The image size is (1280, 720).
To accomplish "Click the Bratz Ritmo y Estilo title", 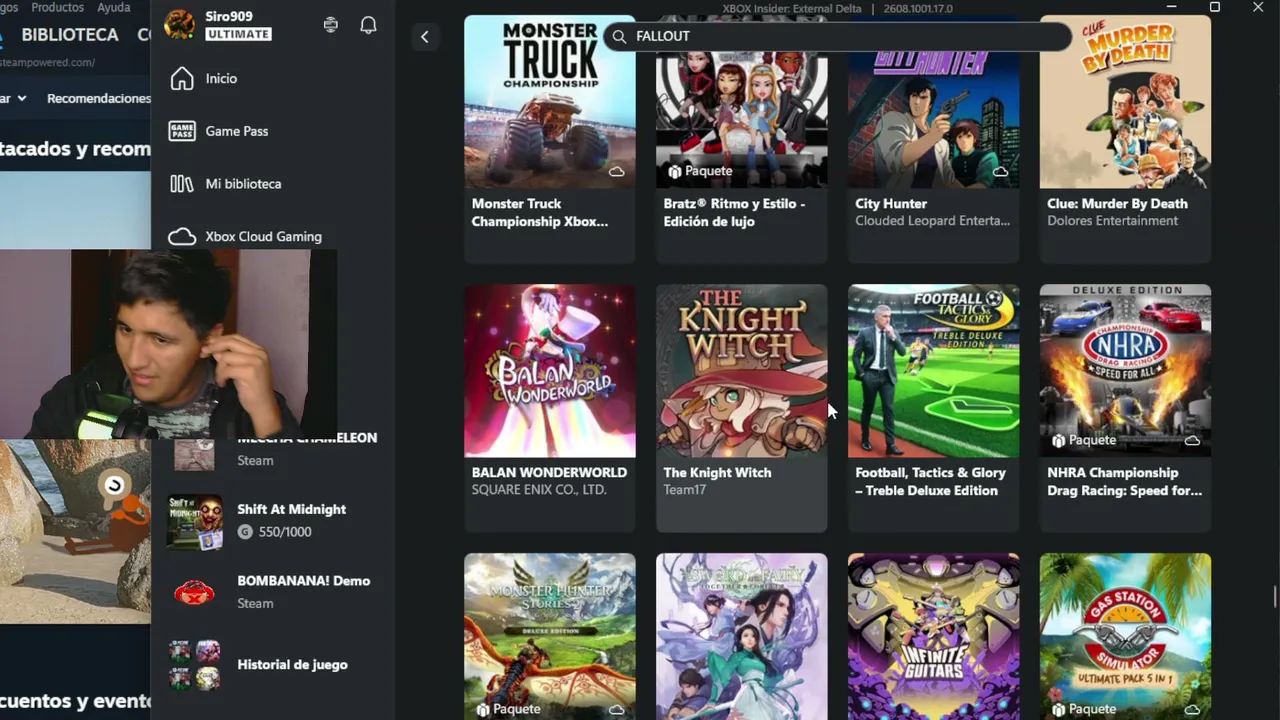I will point(734,213).
